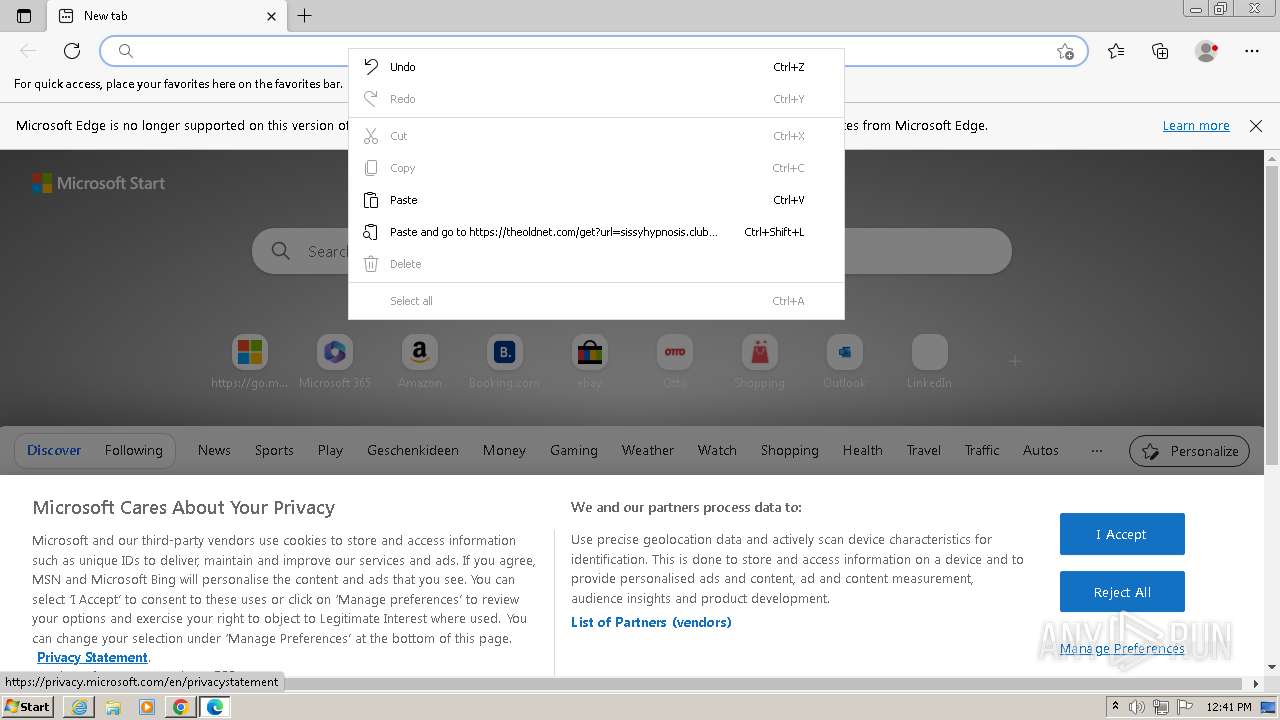This screenshot has height=720, width=1280.
Task: Open the Outlook quick link
Action: point(845,364)
